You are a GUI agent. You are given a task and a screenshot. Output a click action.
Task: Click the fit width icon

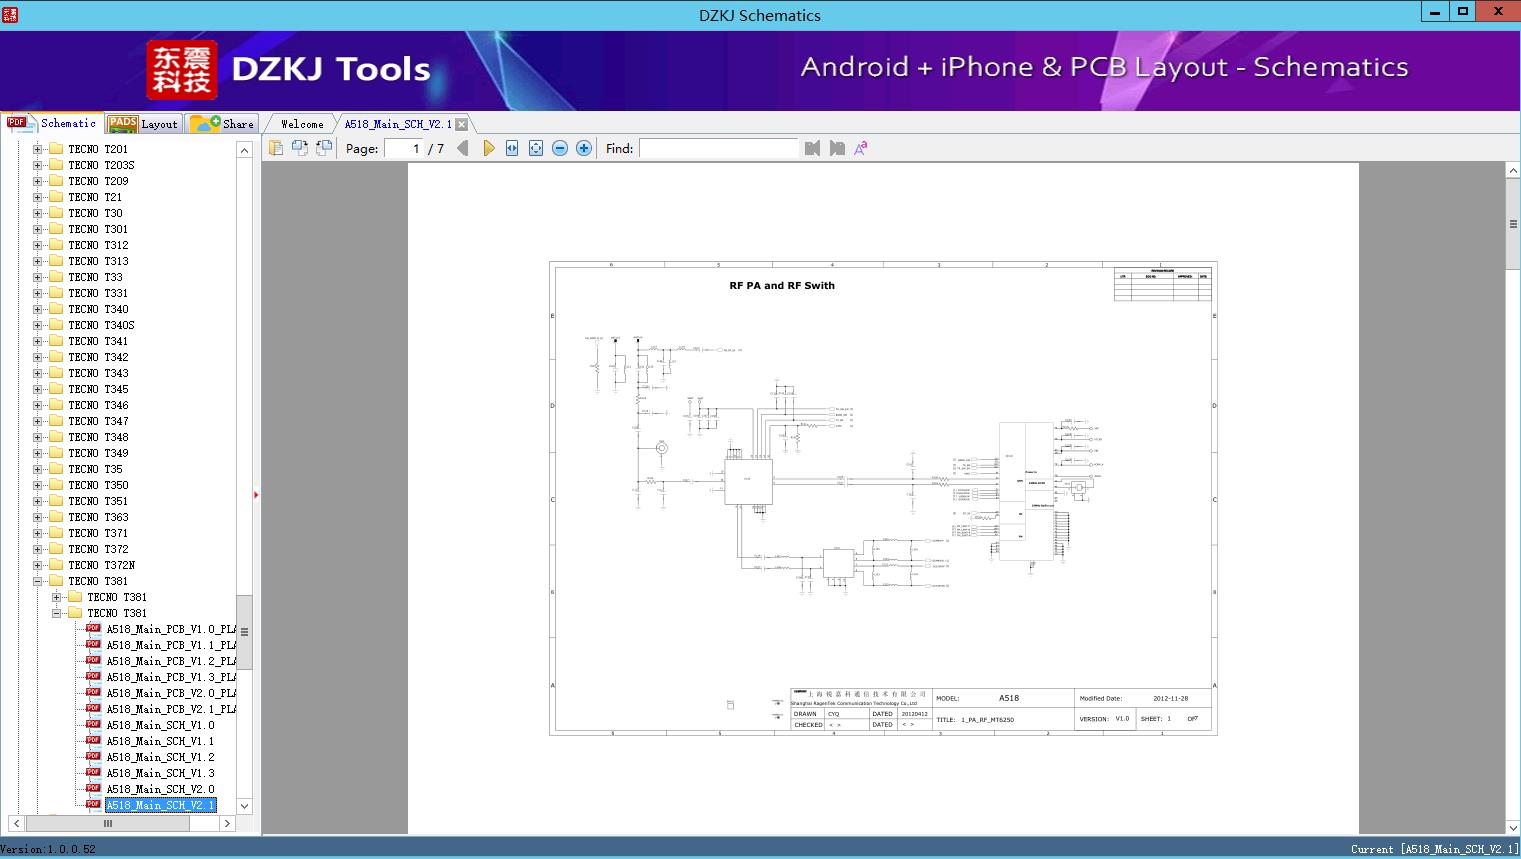(512, 148)
